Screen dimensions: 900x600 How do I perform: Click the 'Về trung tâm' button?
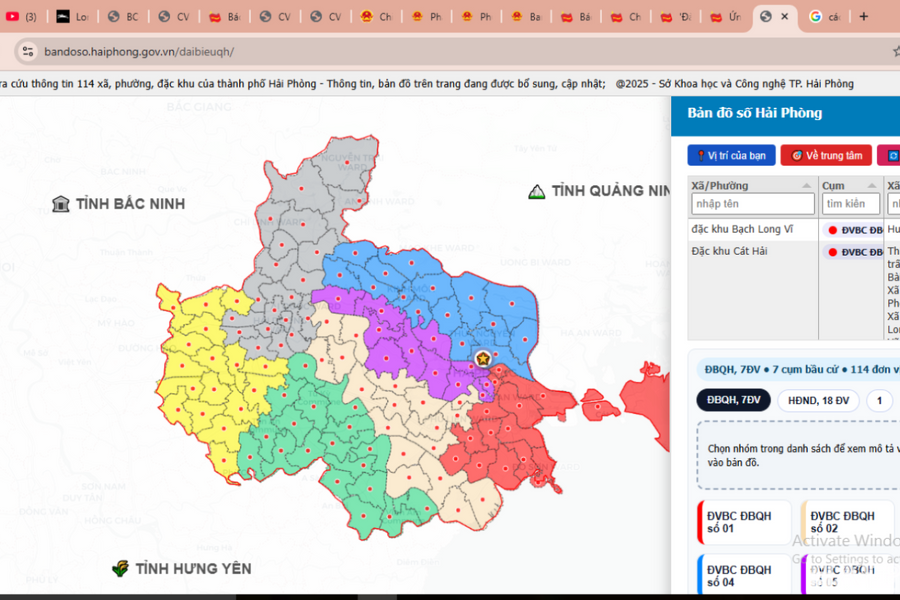click(826, 156)
